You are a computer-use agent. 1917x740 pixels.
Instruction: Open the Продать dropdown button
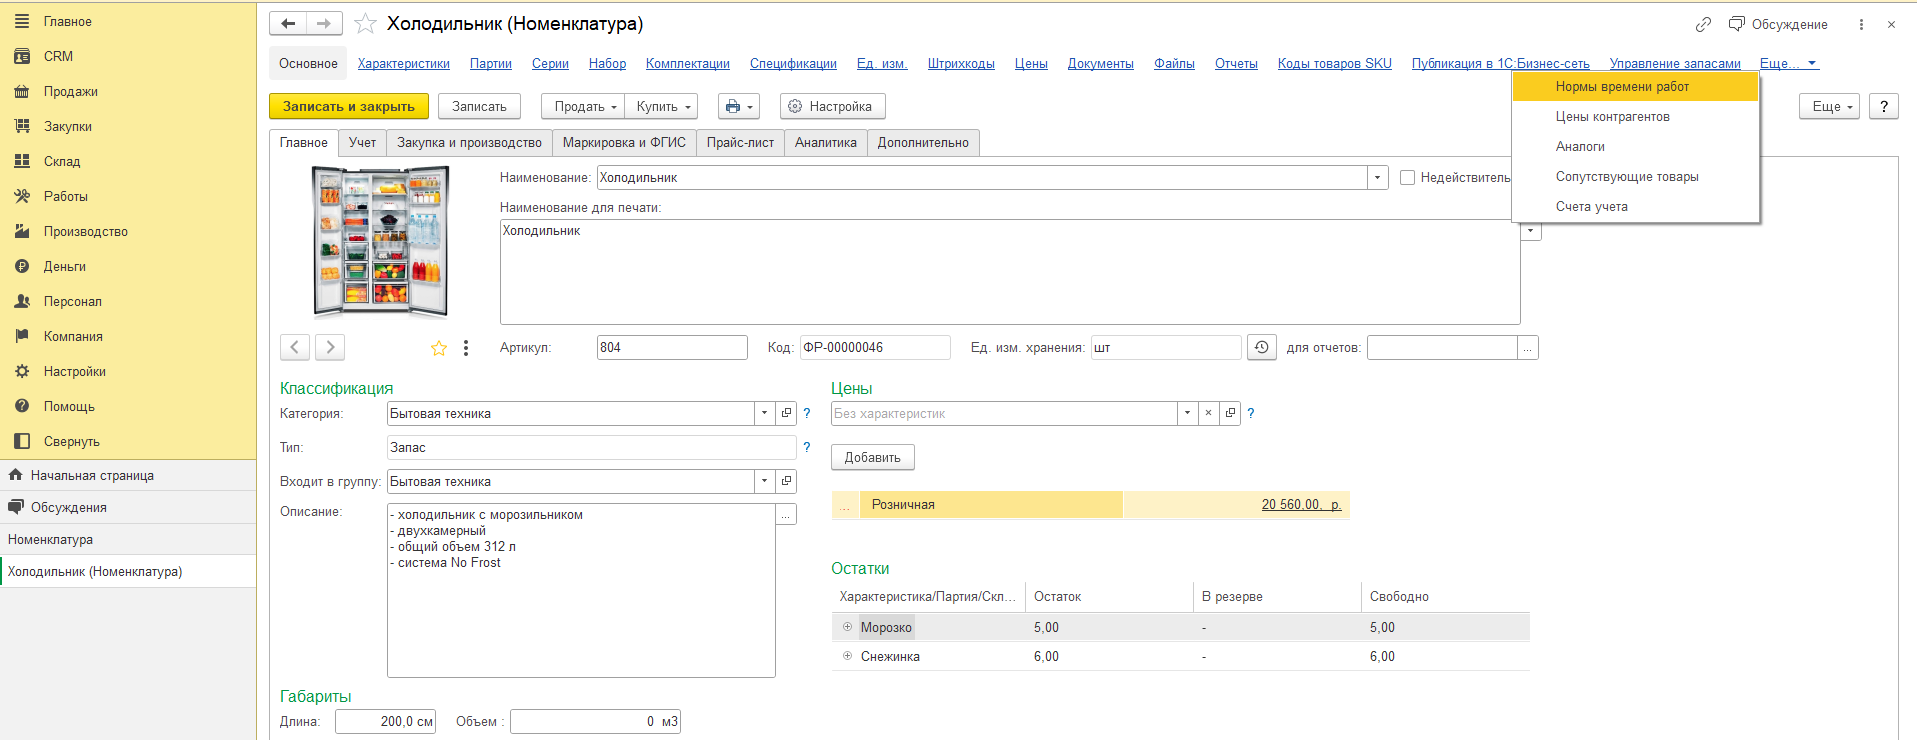(583, 106)
